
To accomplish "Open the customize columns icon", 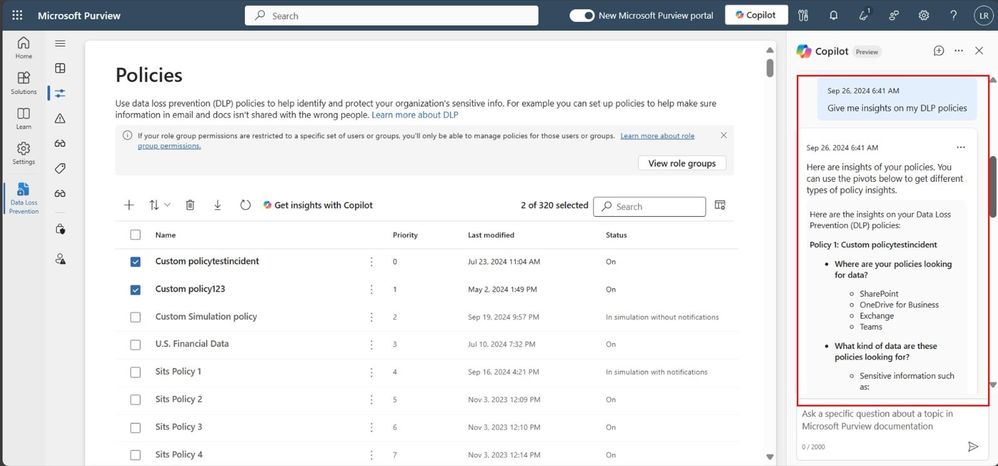I will (x=720, y=205).
